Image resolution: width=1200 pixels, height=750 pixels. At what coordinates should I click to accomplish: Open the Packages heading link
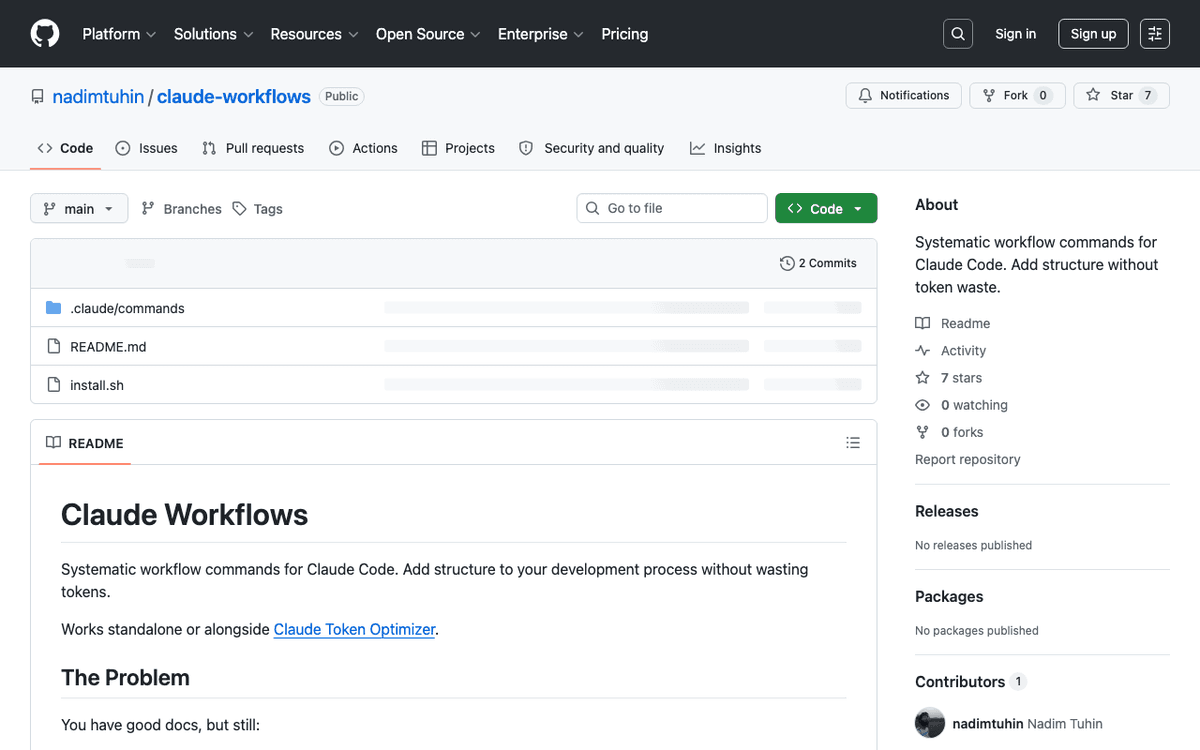(x=949, y=596)
